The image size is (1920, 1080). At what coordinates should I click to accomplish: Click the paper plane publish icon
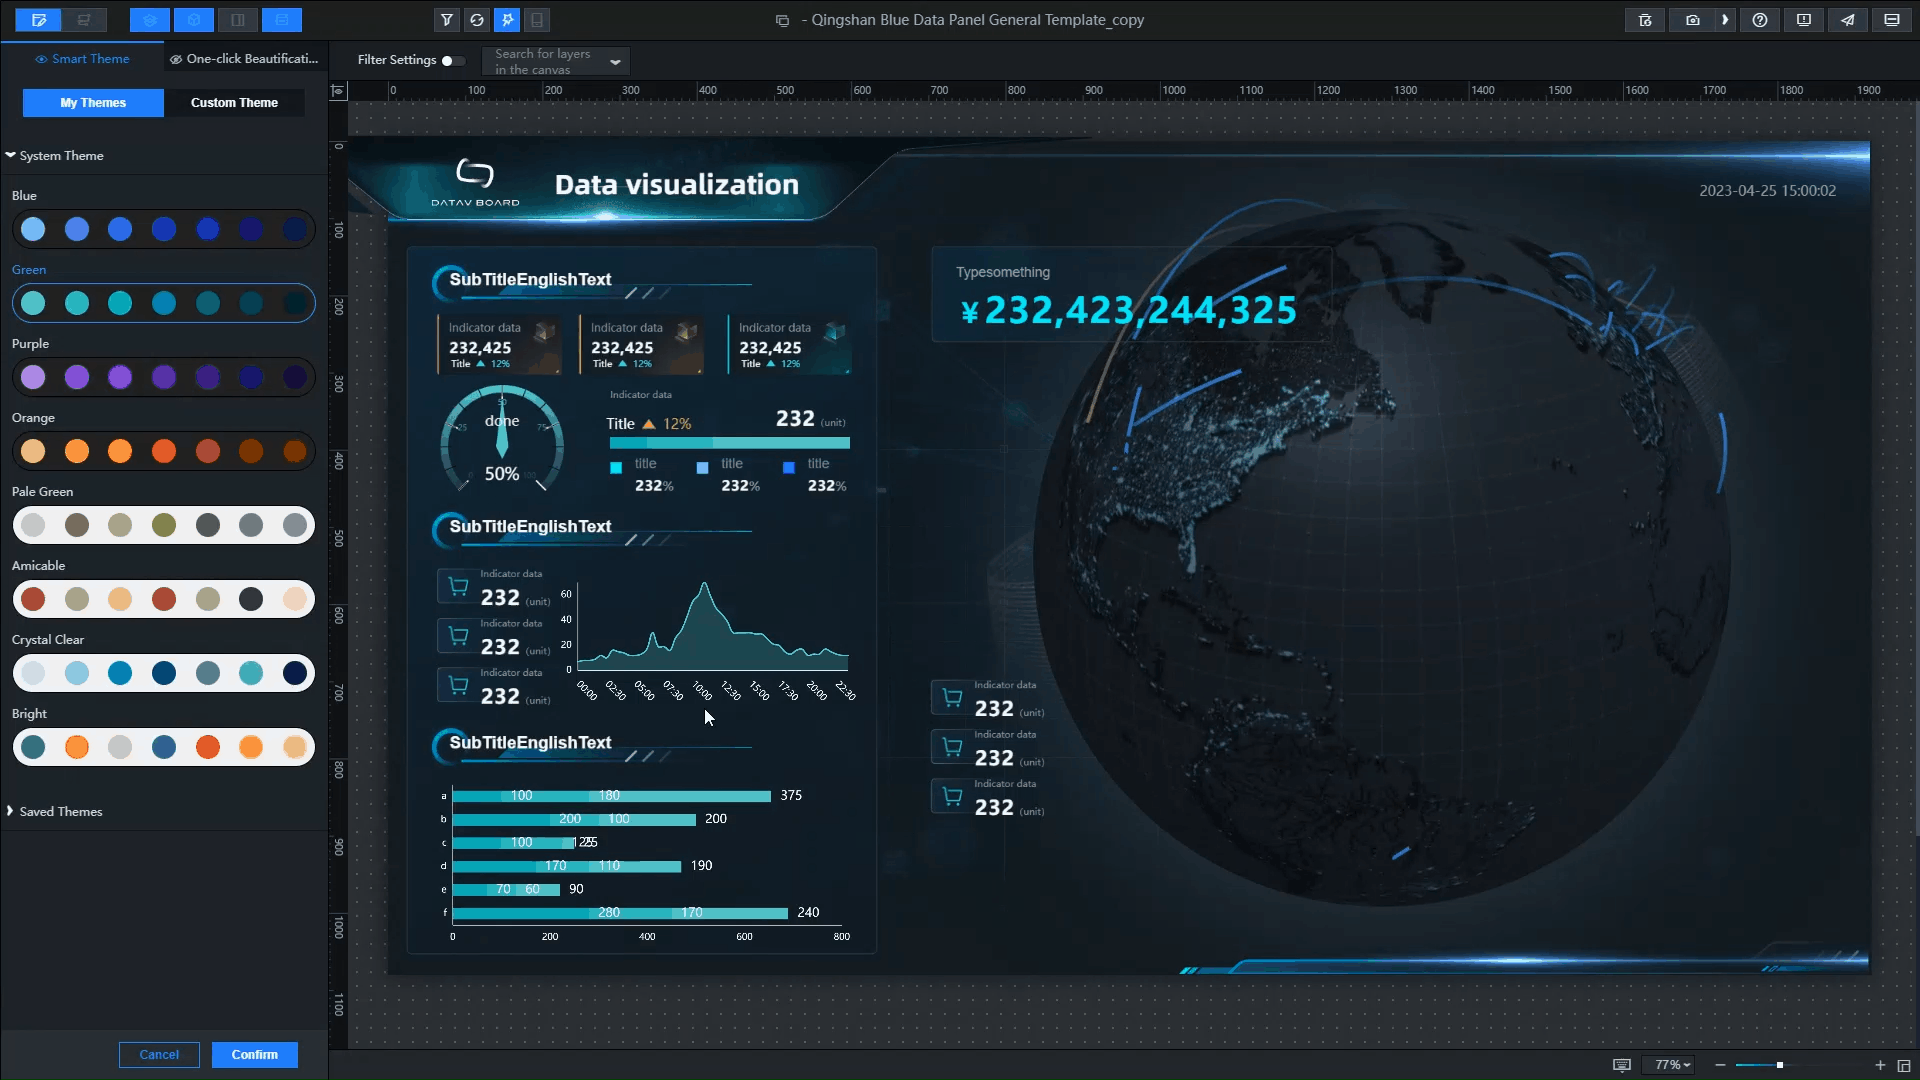1847,20
